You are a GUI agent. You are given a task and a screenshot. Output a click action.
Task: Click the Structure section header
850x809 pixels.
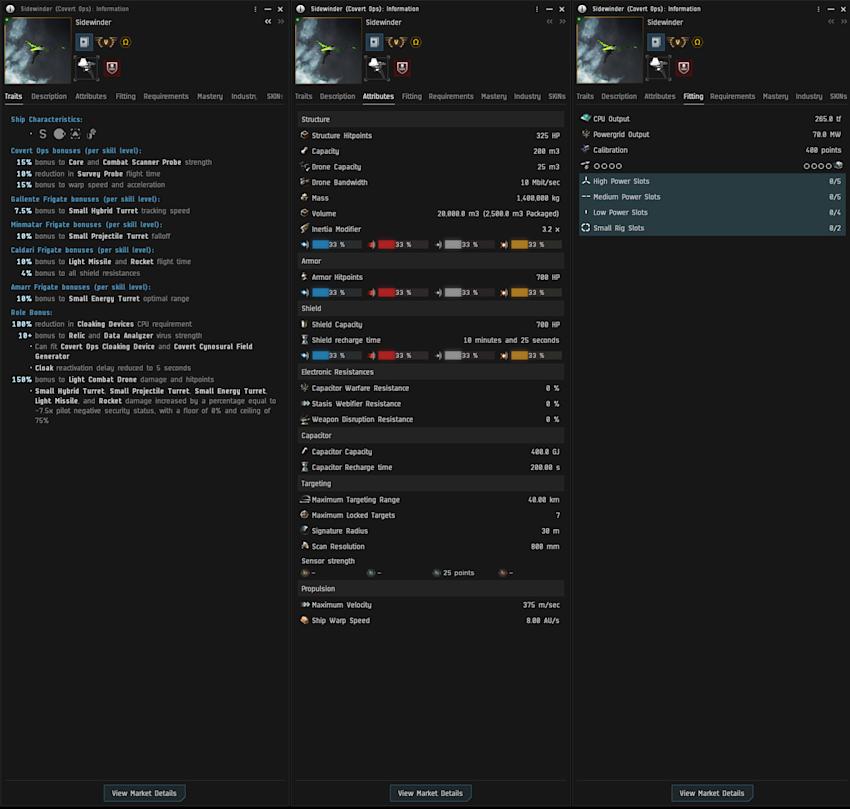tap(430, 119)
